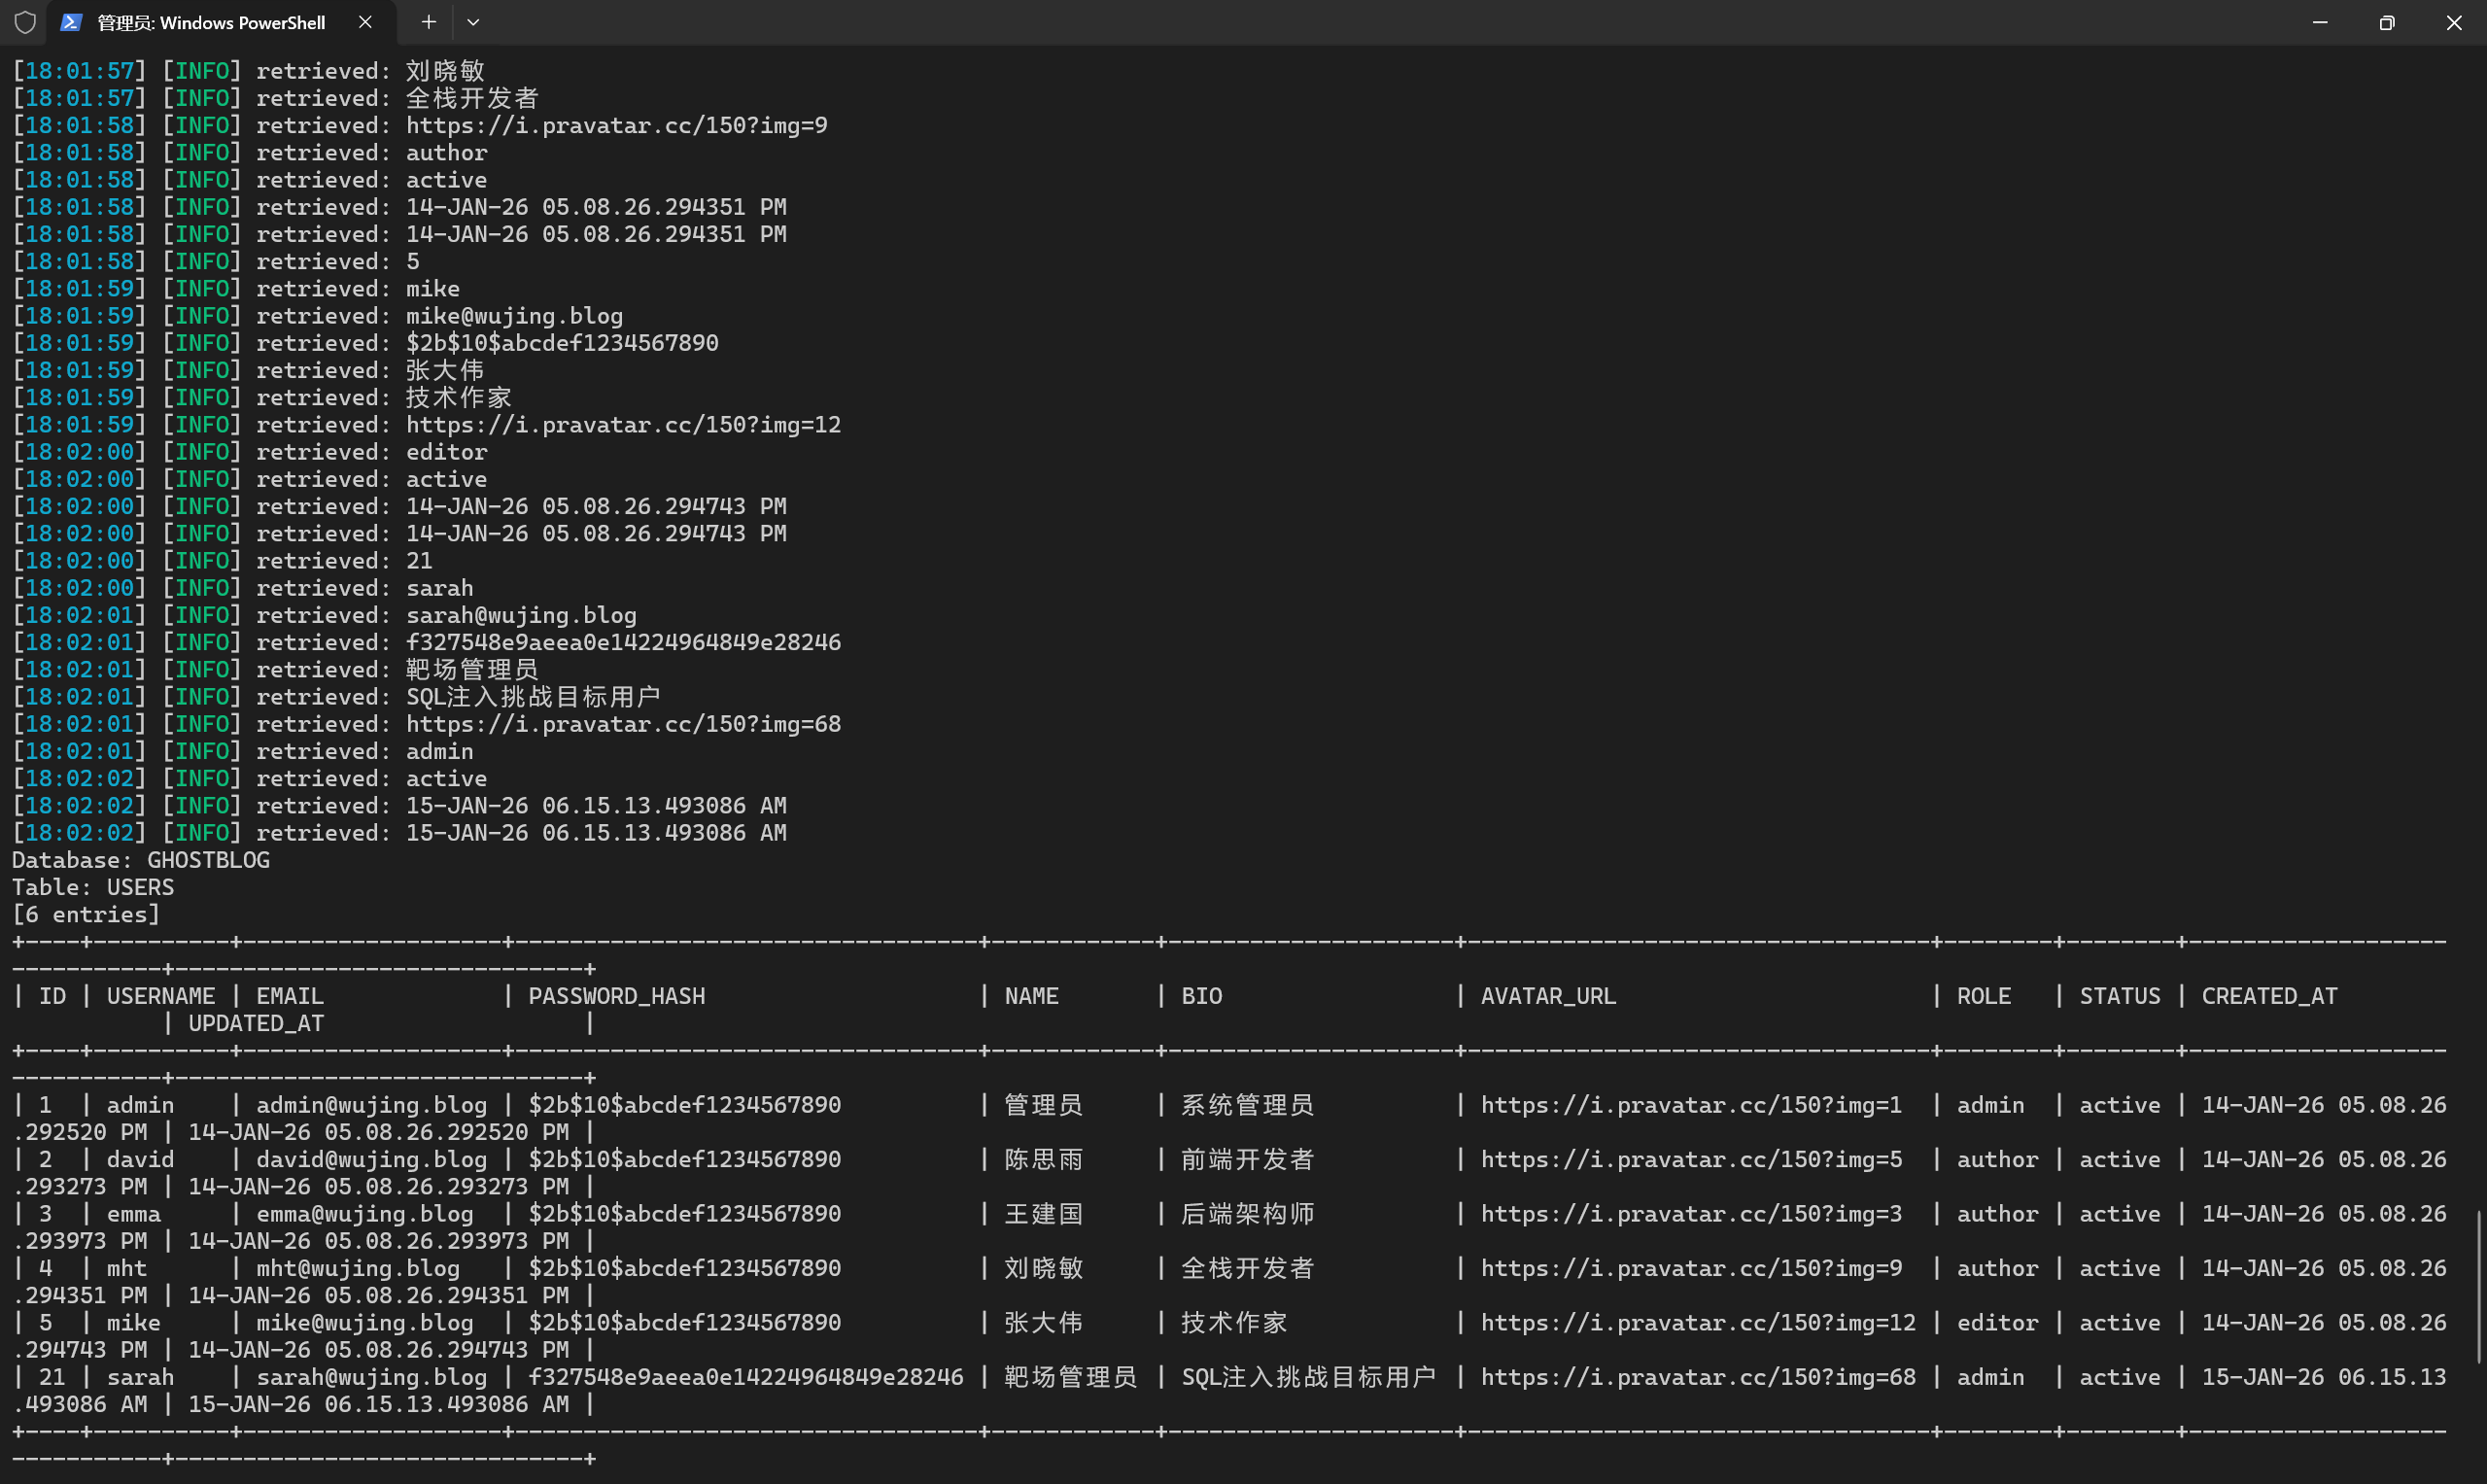Open a new tab with the plus button
Screen dimensions: 2487x1484
tap(428, 22)
